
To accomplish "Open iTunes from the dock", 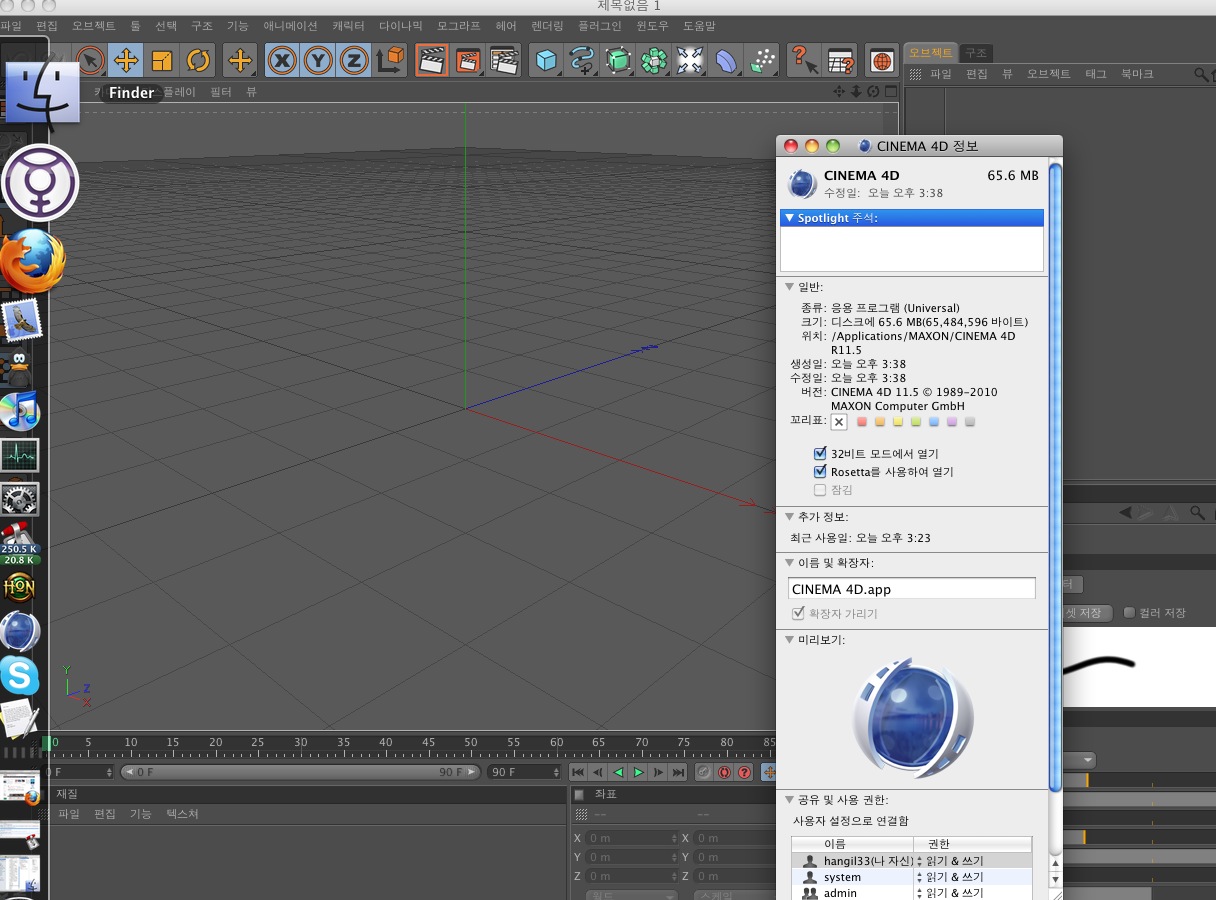I will [19, 411].
